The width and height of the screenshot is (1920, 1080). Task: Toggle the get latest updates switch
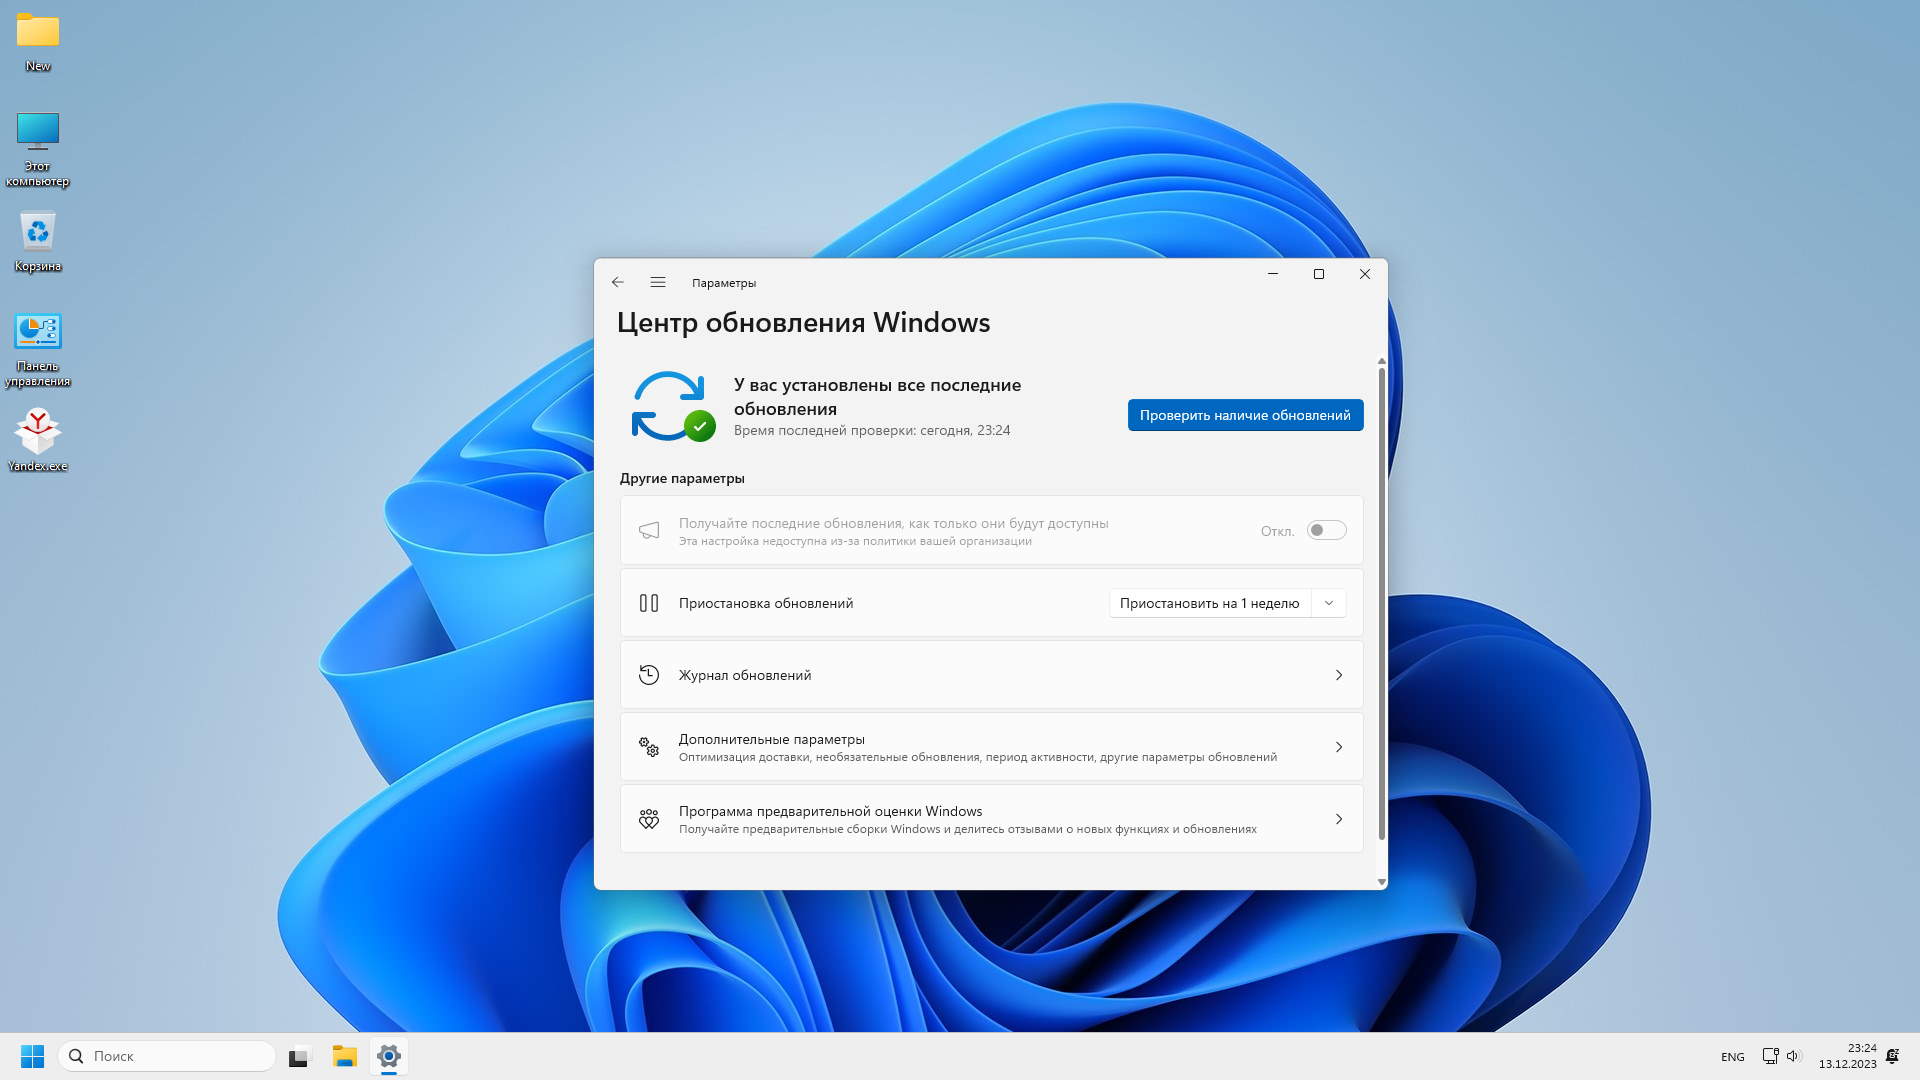coord(1326,530)
